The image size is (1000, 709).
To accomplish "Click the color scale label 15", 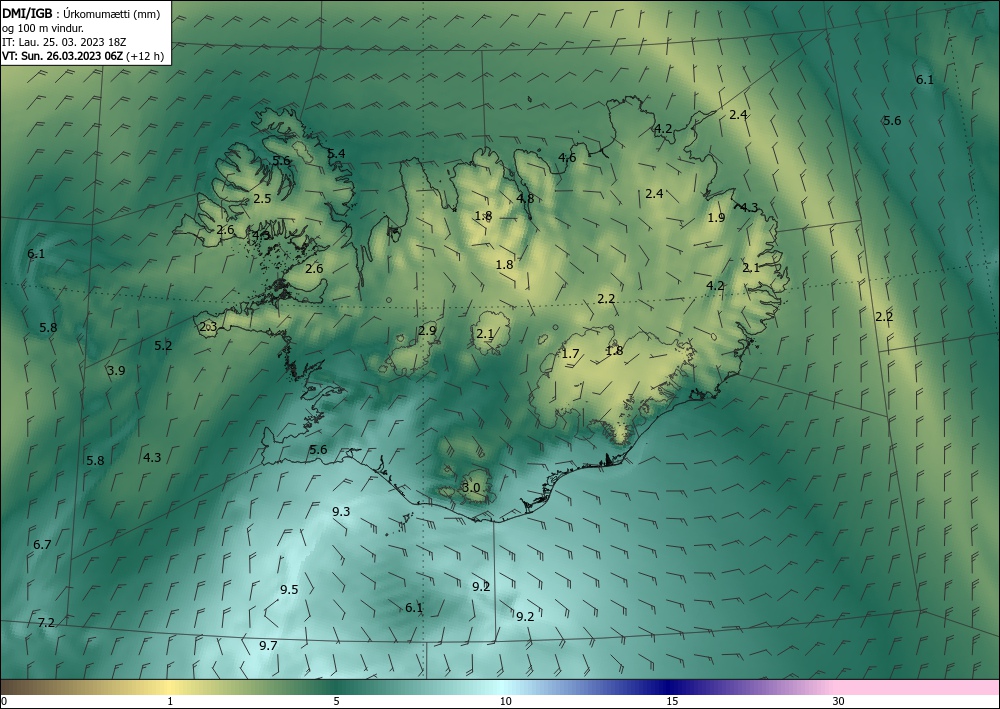I will click(672, 701).
